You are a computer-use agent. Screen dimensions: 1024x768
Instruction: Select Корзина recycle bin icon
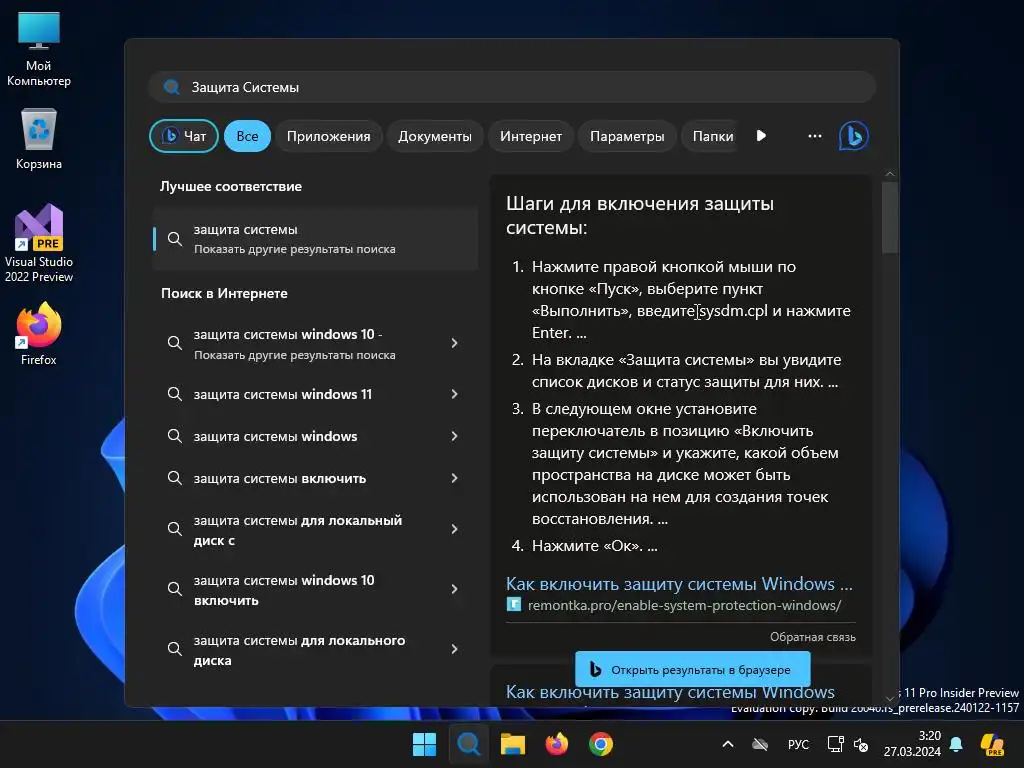click(x=39, y=139)
